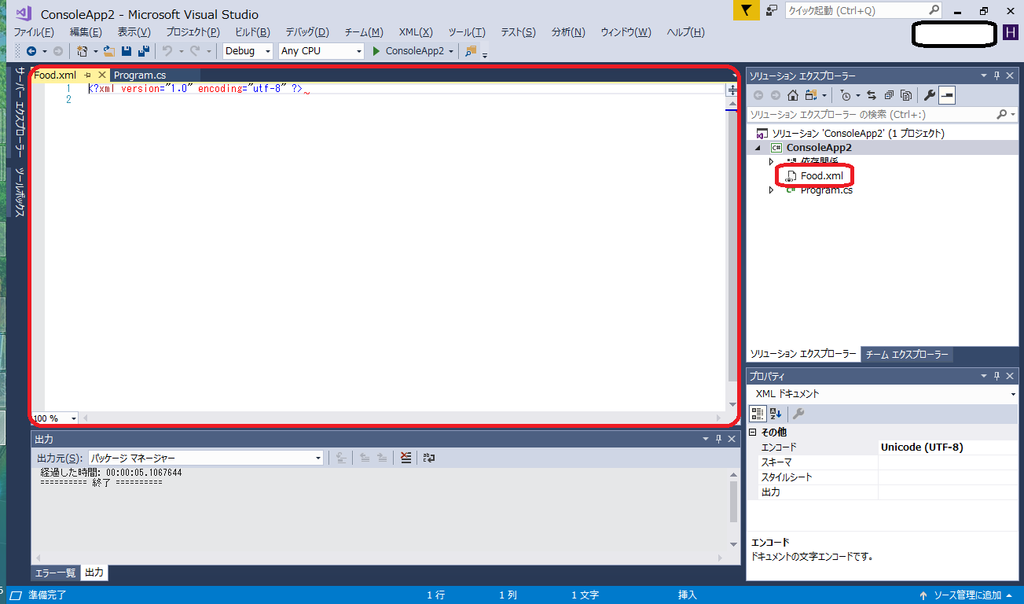Start debugging with the green play icon
Viewport: 1024px width, 604px height.
click(x=376, y=51)
